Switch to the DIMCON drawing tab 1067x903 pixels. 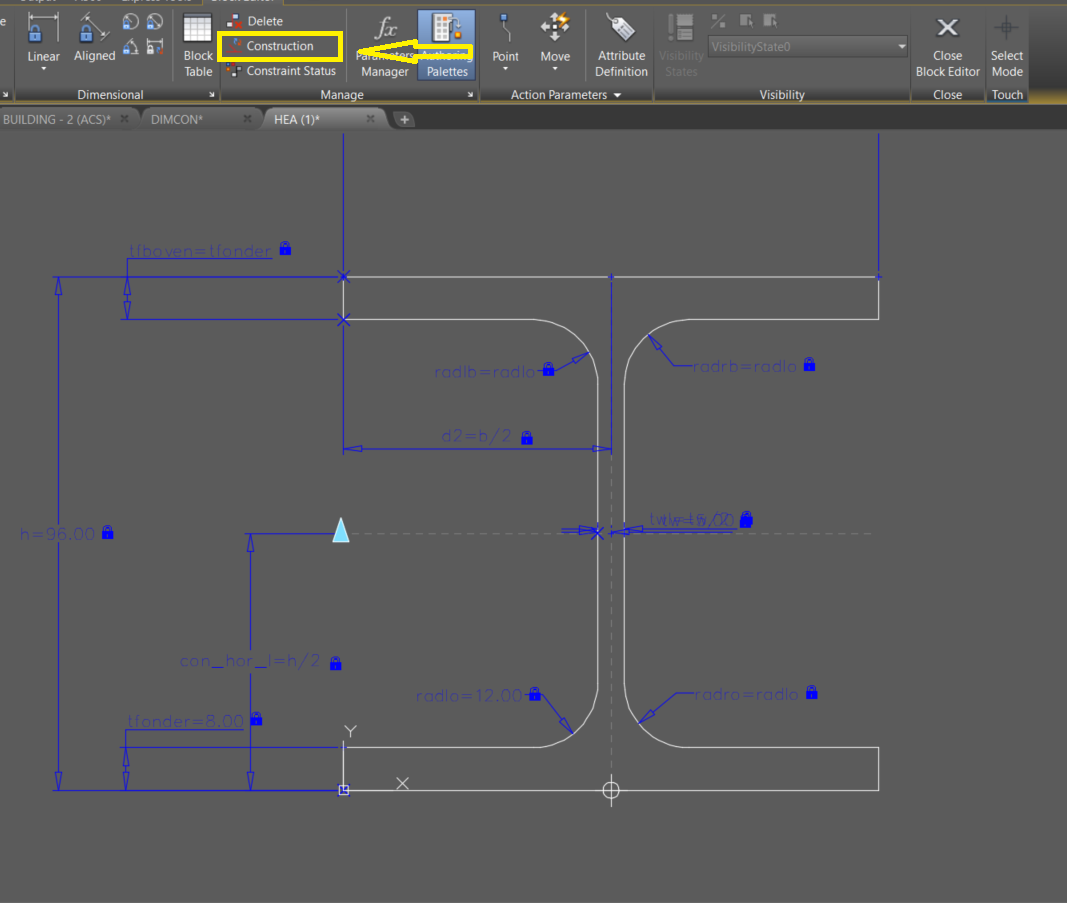(178, 118)
